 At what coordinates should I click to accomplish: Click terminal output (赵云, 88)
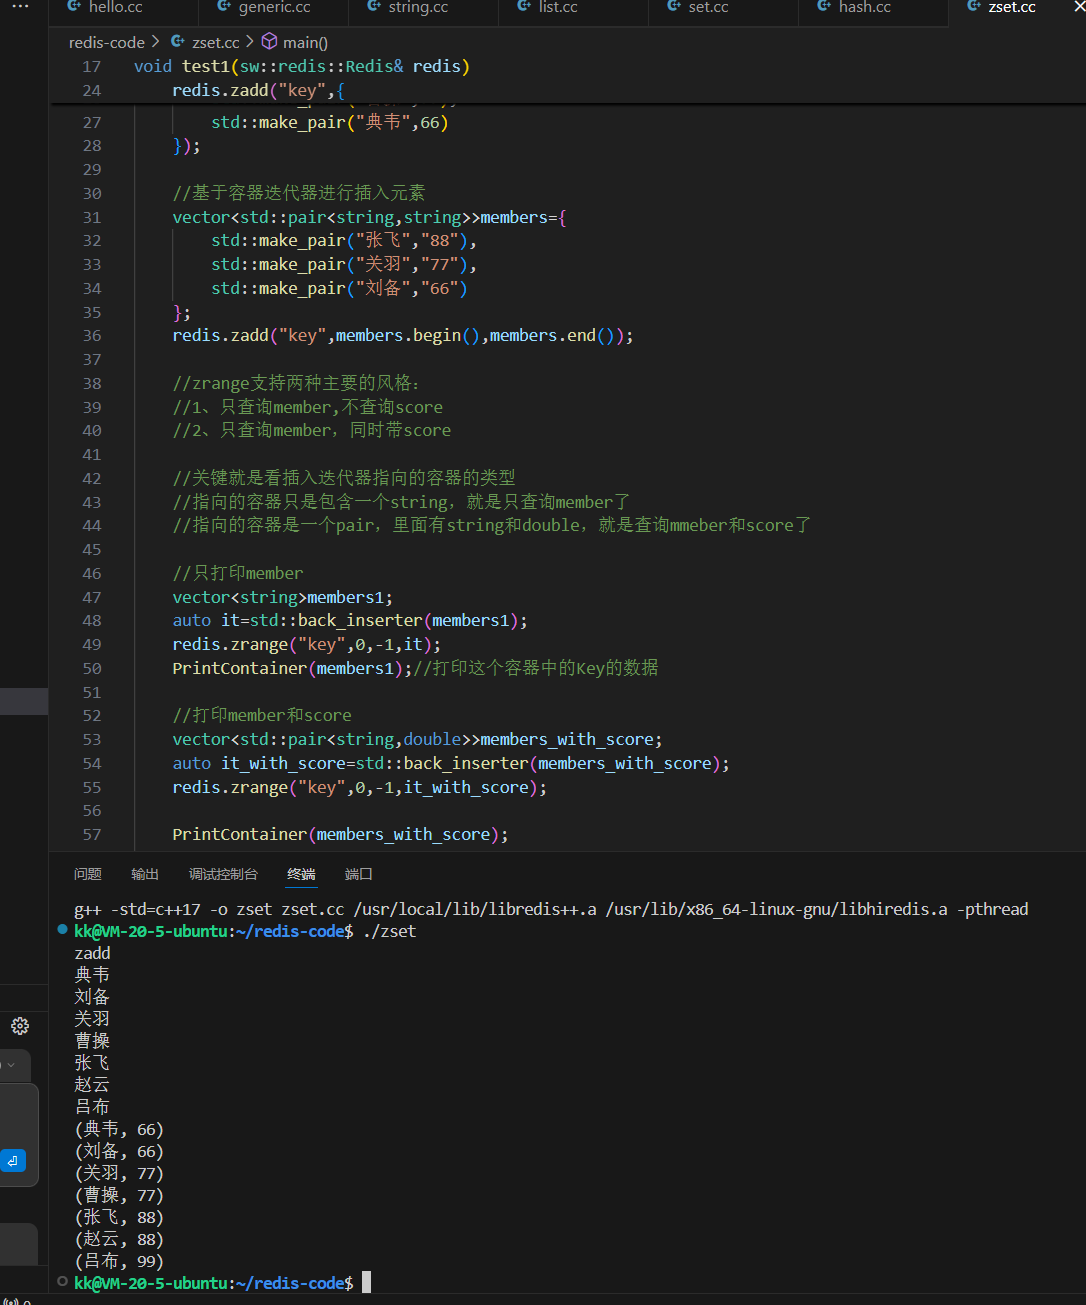[119, 1239]
